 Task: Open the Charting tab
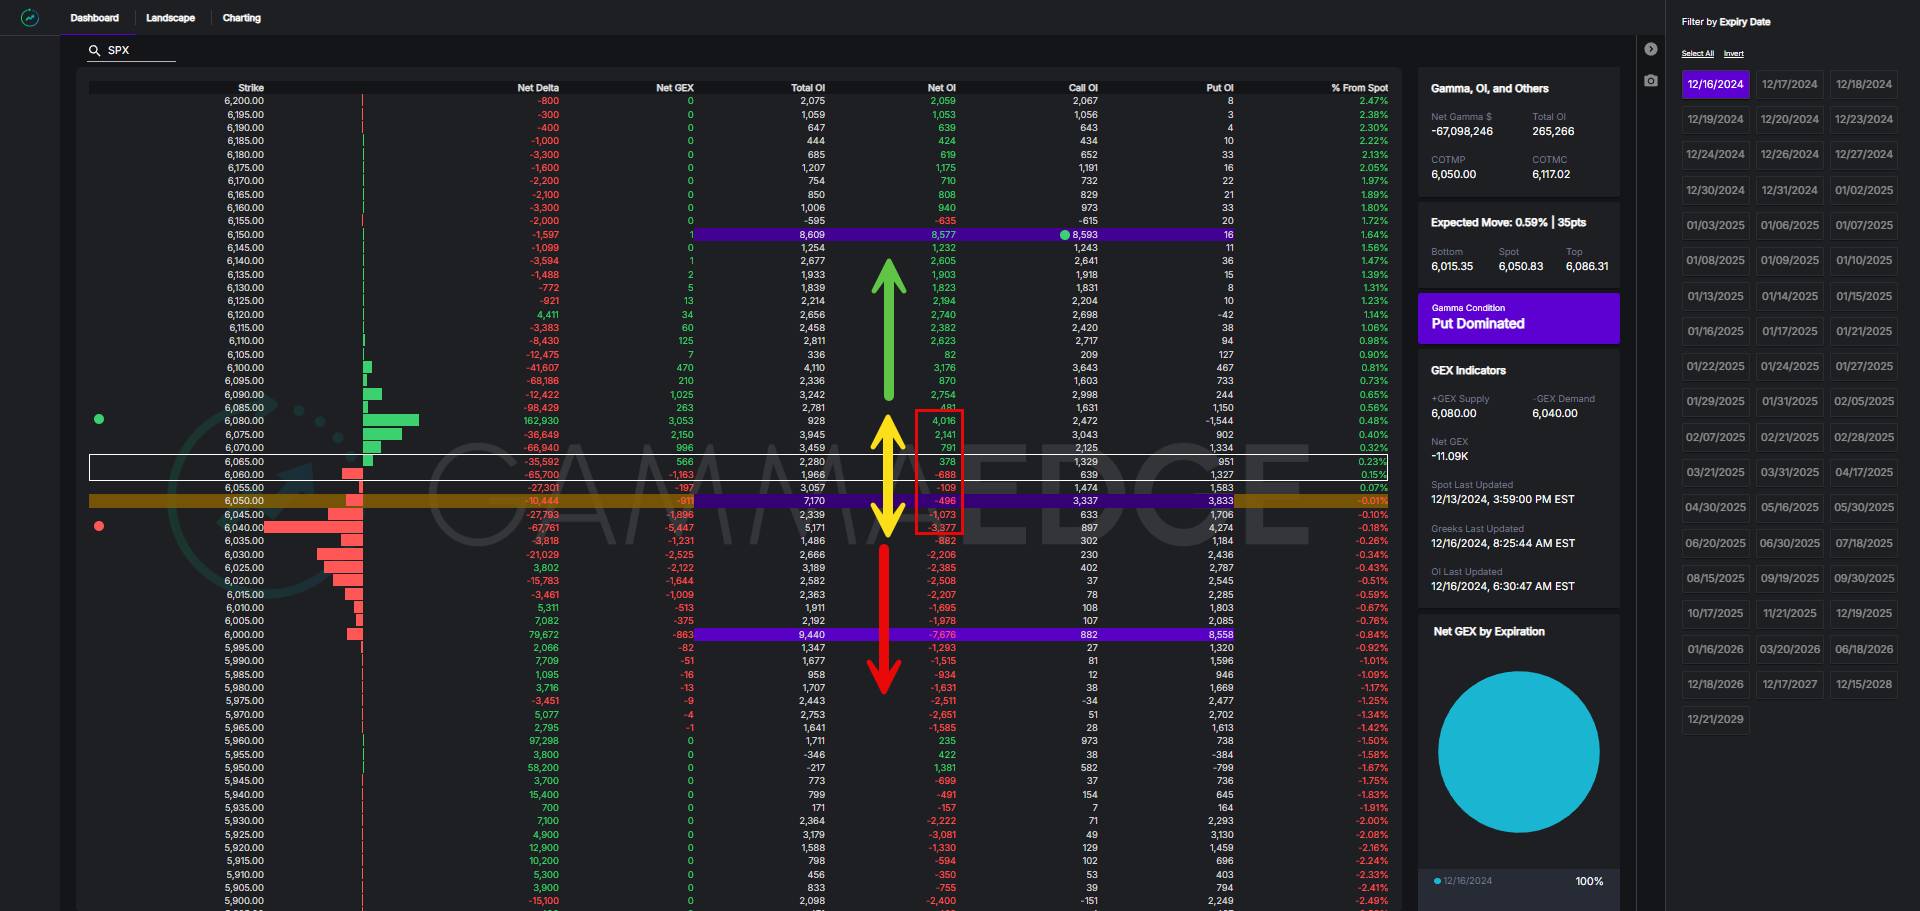[x=241, y=18]
